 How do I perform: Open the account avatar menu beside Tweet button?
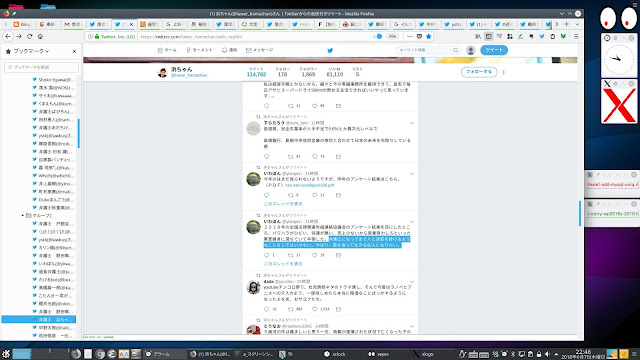coord(471,50)
